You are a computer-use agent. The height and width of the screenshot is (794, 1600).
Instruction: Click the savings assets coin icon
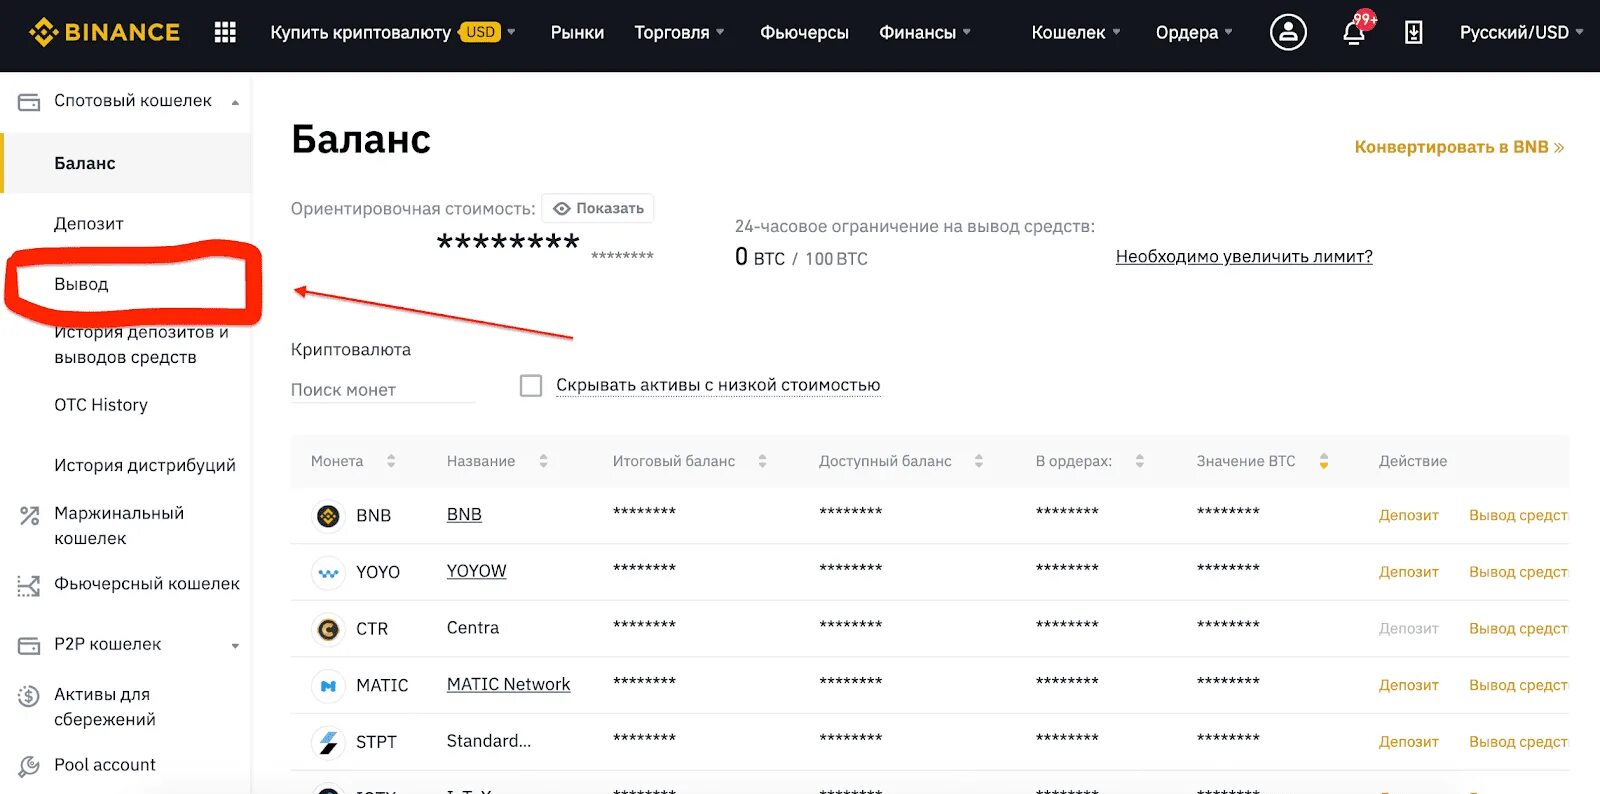point(29,696)
